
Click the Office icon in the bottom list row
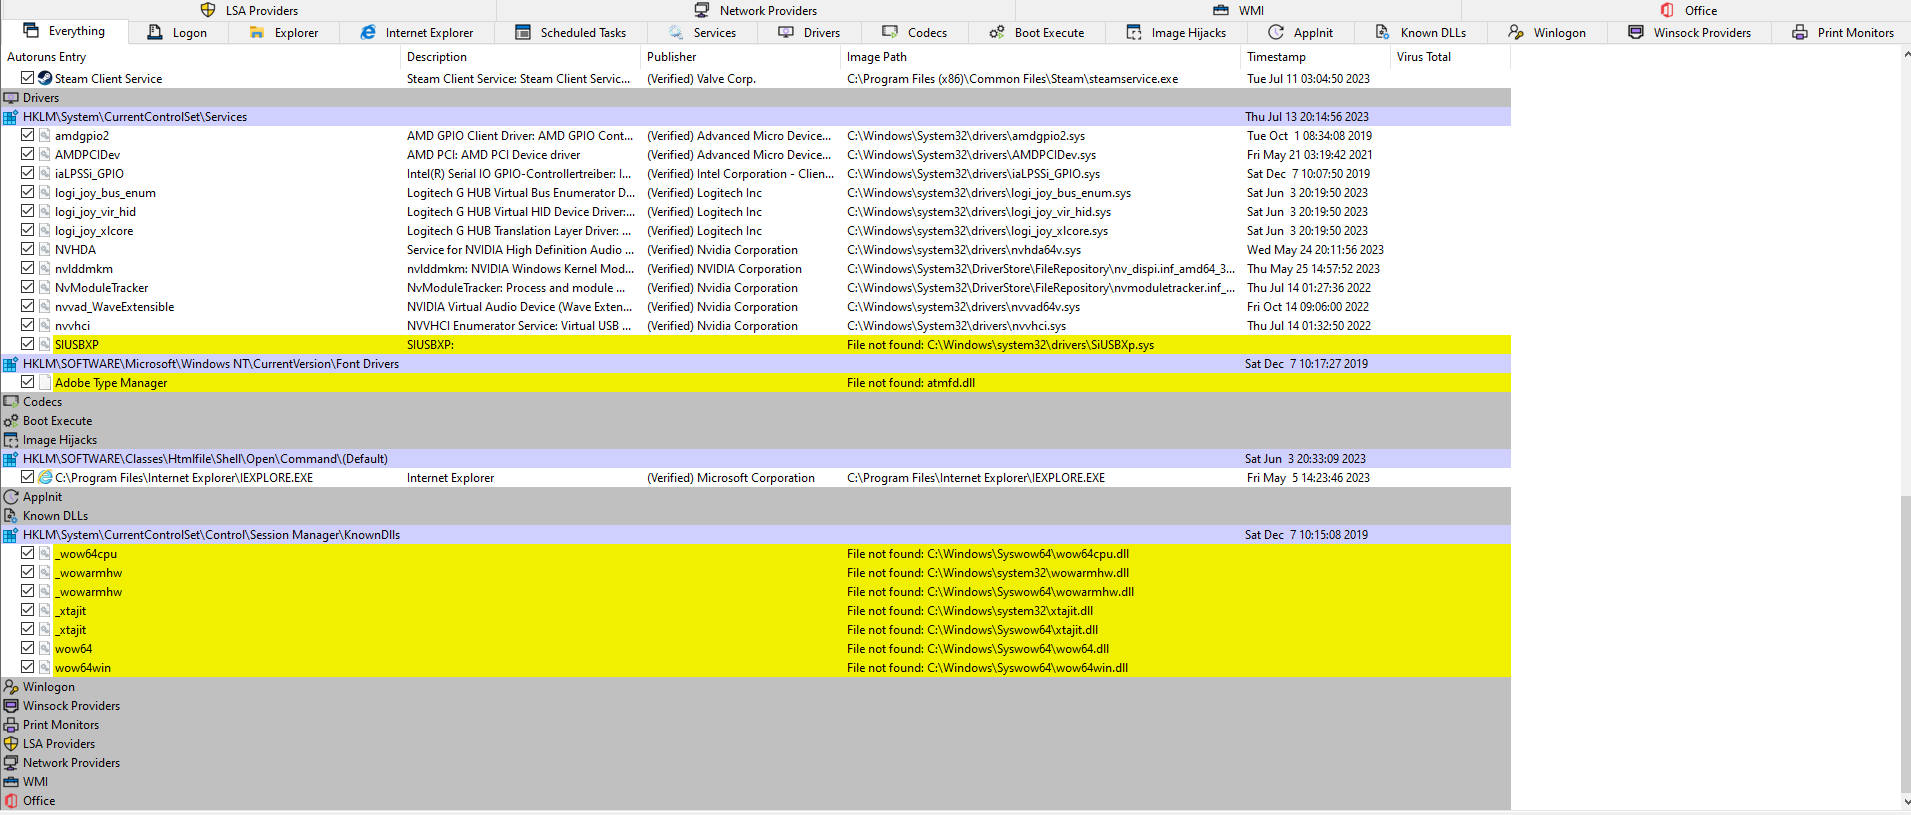11,801
